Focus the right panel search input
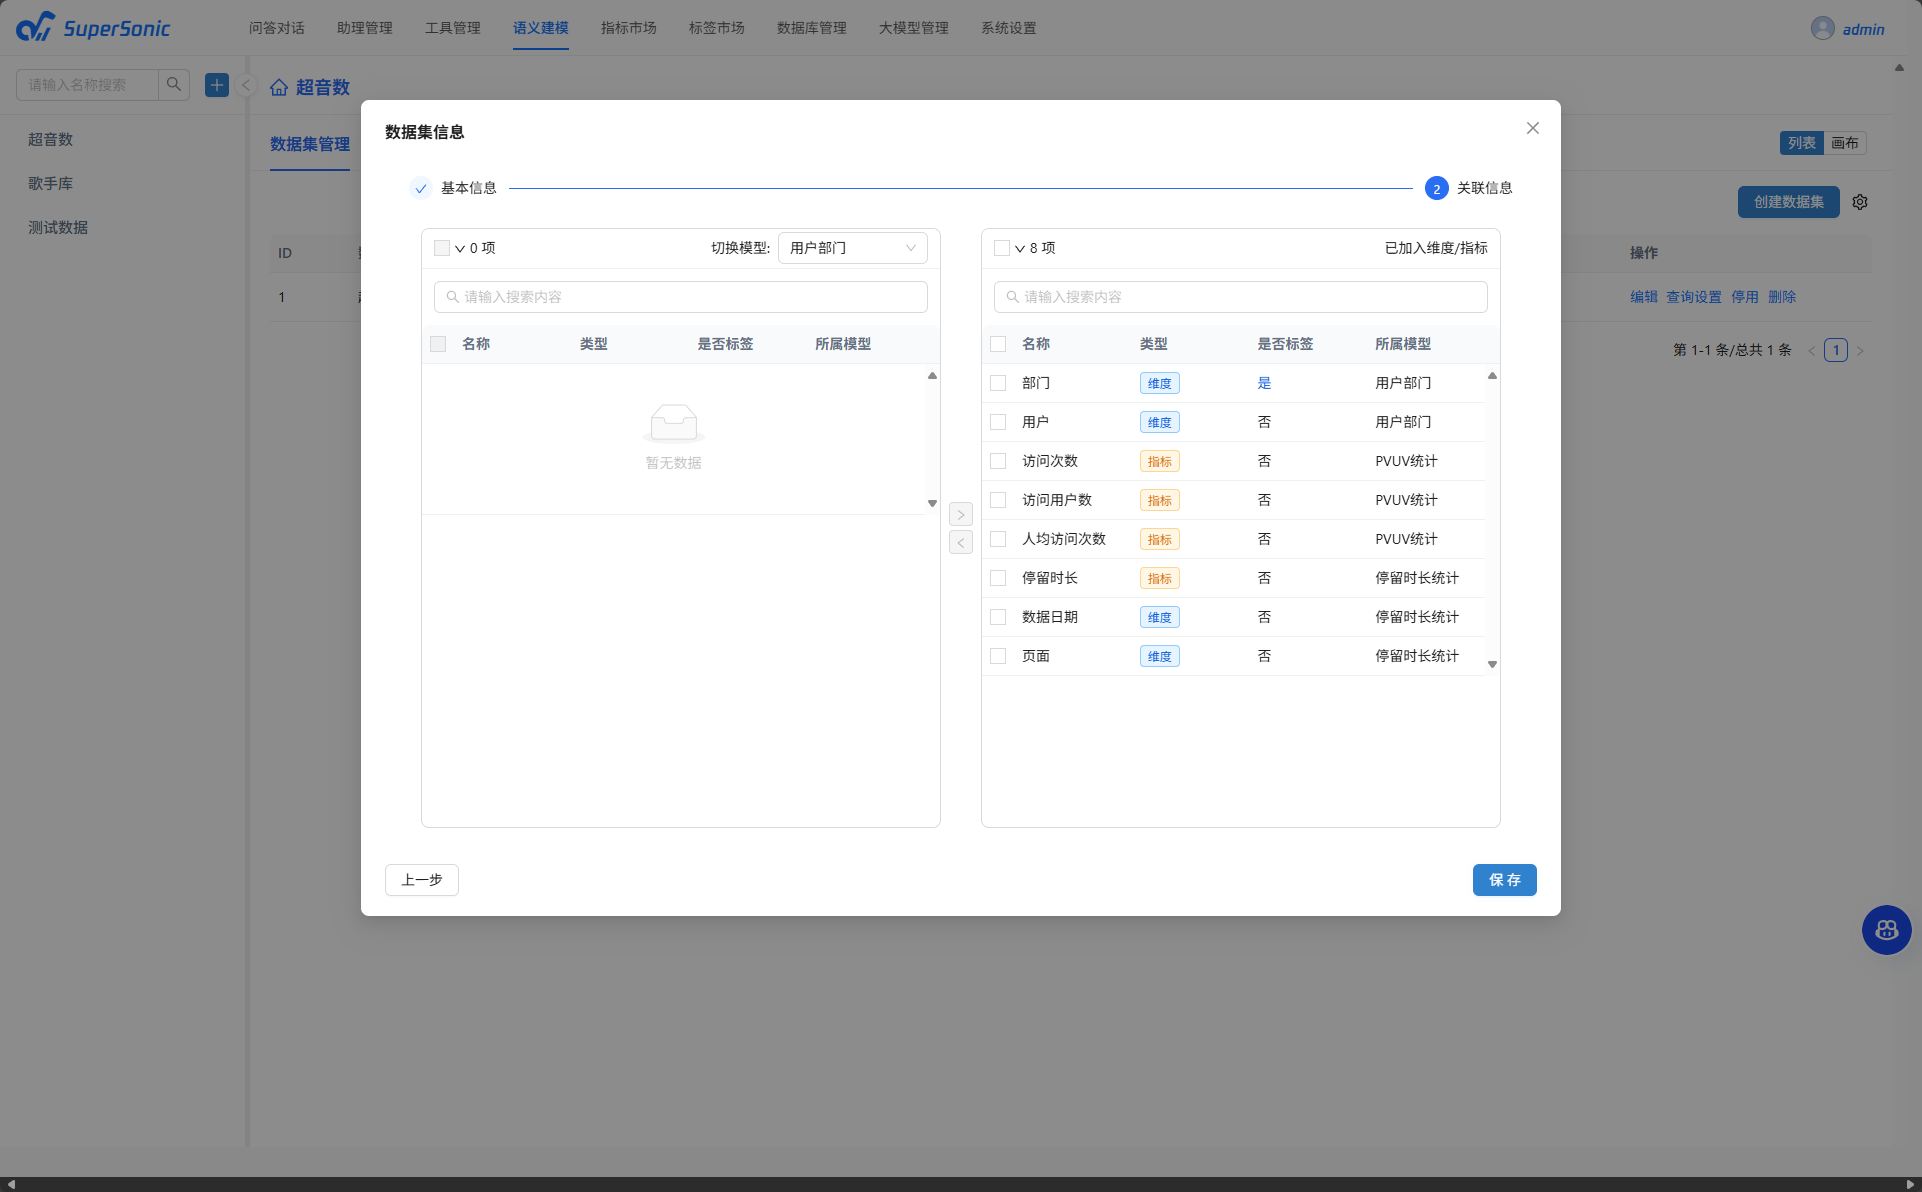Image resolution: width=1922 pixels, height=1192 pixels. pyautogui.click(x=1241, y=297)
